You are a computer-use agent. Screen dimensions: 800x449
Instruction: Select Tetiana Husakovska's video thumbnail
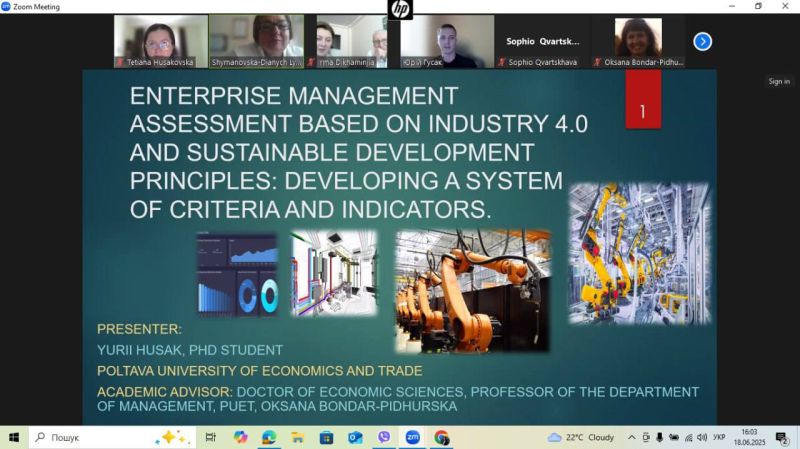point(160,41)
